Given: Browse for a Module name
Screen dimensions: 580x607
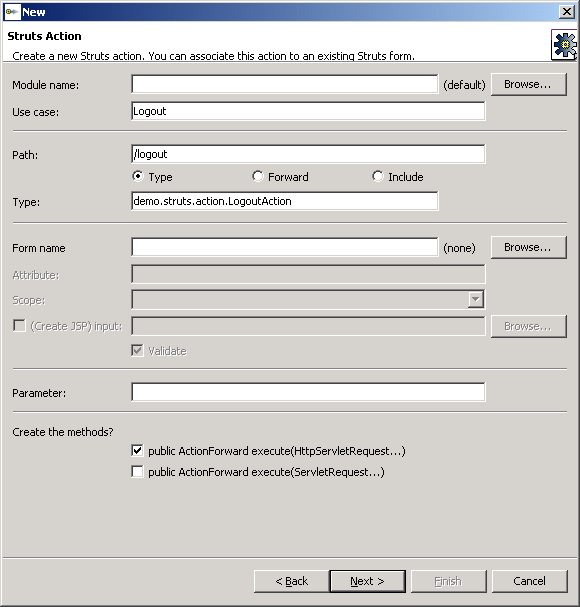Looking at the screenshot, I should click(529, 84).
